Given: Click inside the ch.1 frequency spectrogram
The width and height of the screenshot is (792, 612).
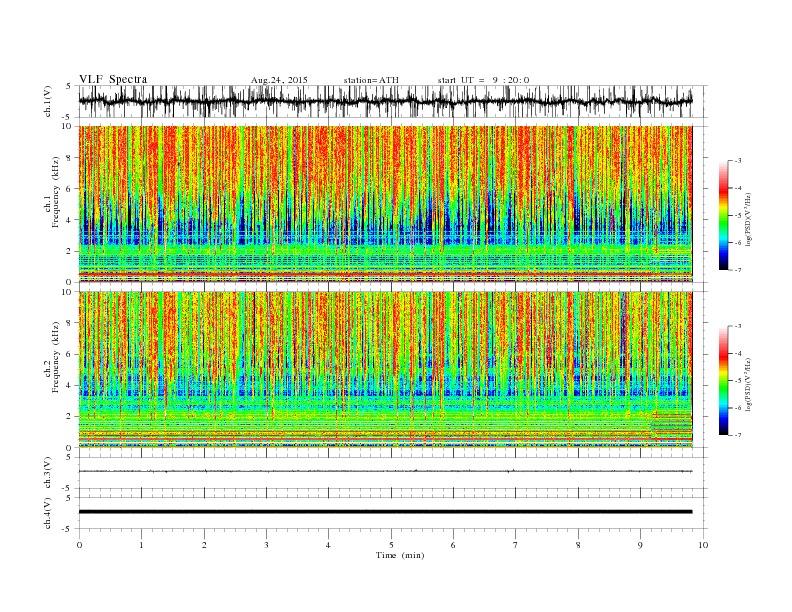Looking at the screenshot, I should pos(385,204).
